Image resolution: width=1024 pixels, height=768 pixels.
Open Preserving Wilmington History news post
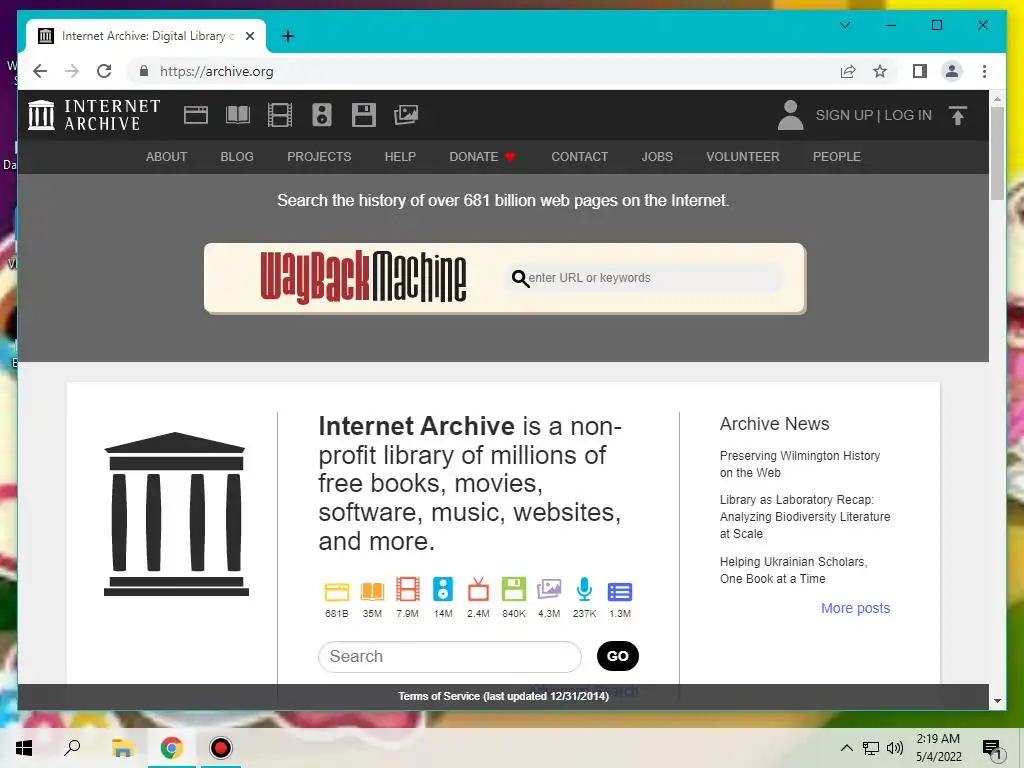point(800,464)
